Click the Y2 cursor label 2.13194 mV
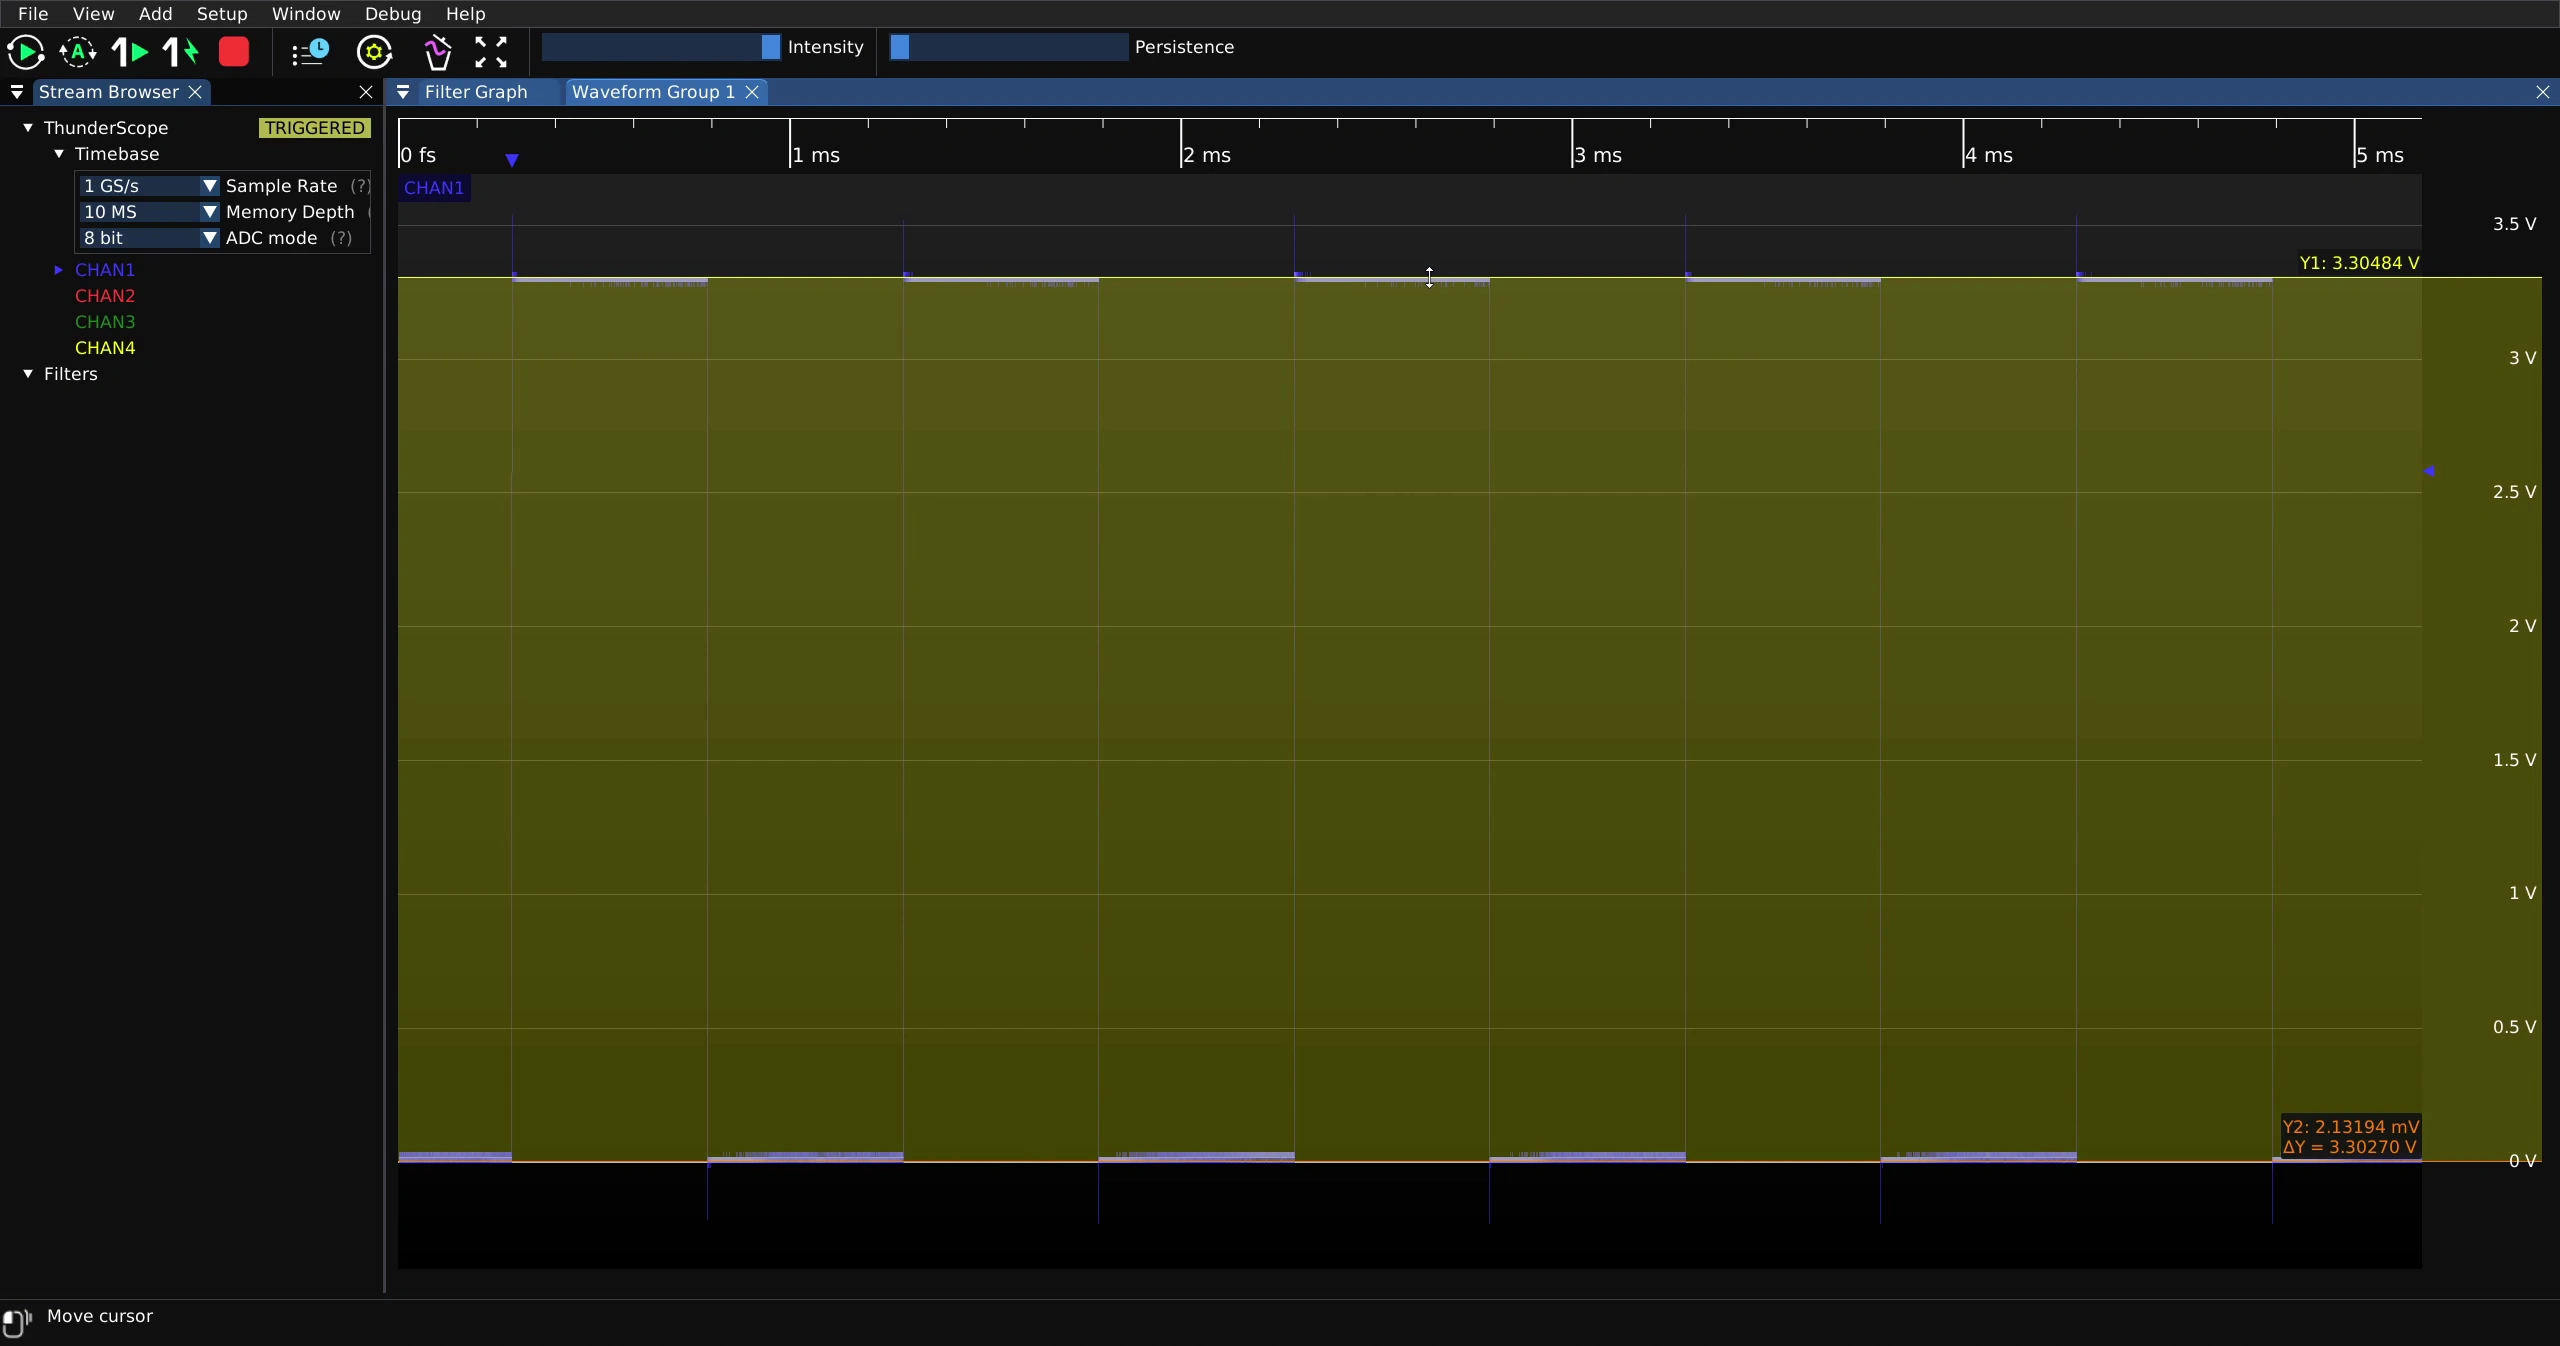The image size is (2560, 1346). point(2351,1127)
